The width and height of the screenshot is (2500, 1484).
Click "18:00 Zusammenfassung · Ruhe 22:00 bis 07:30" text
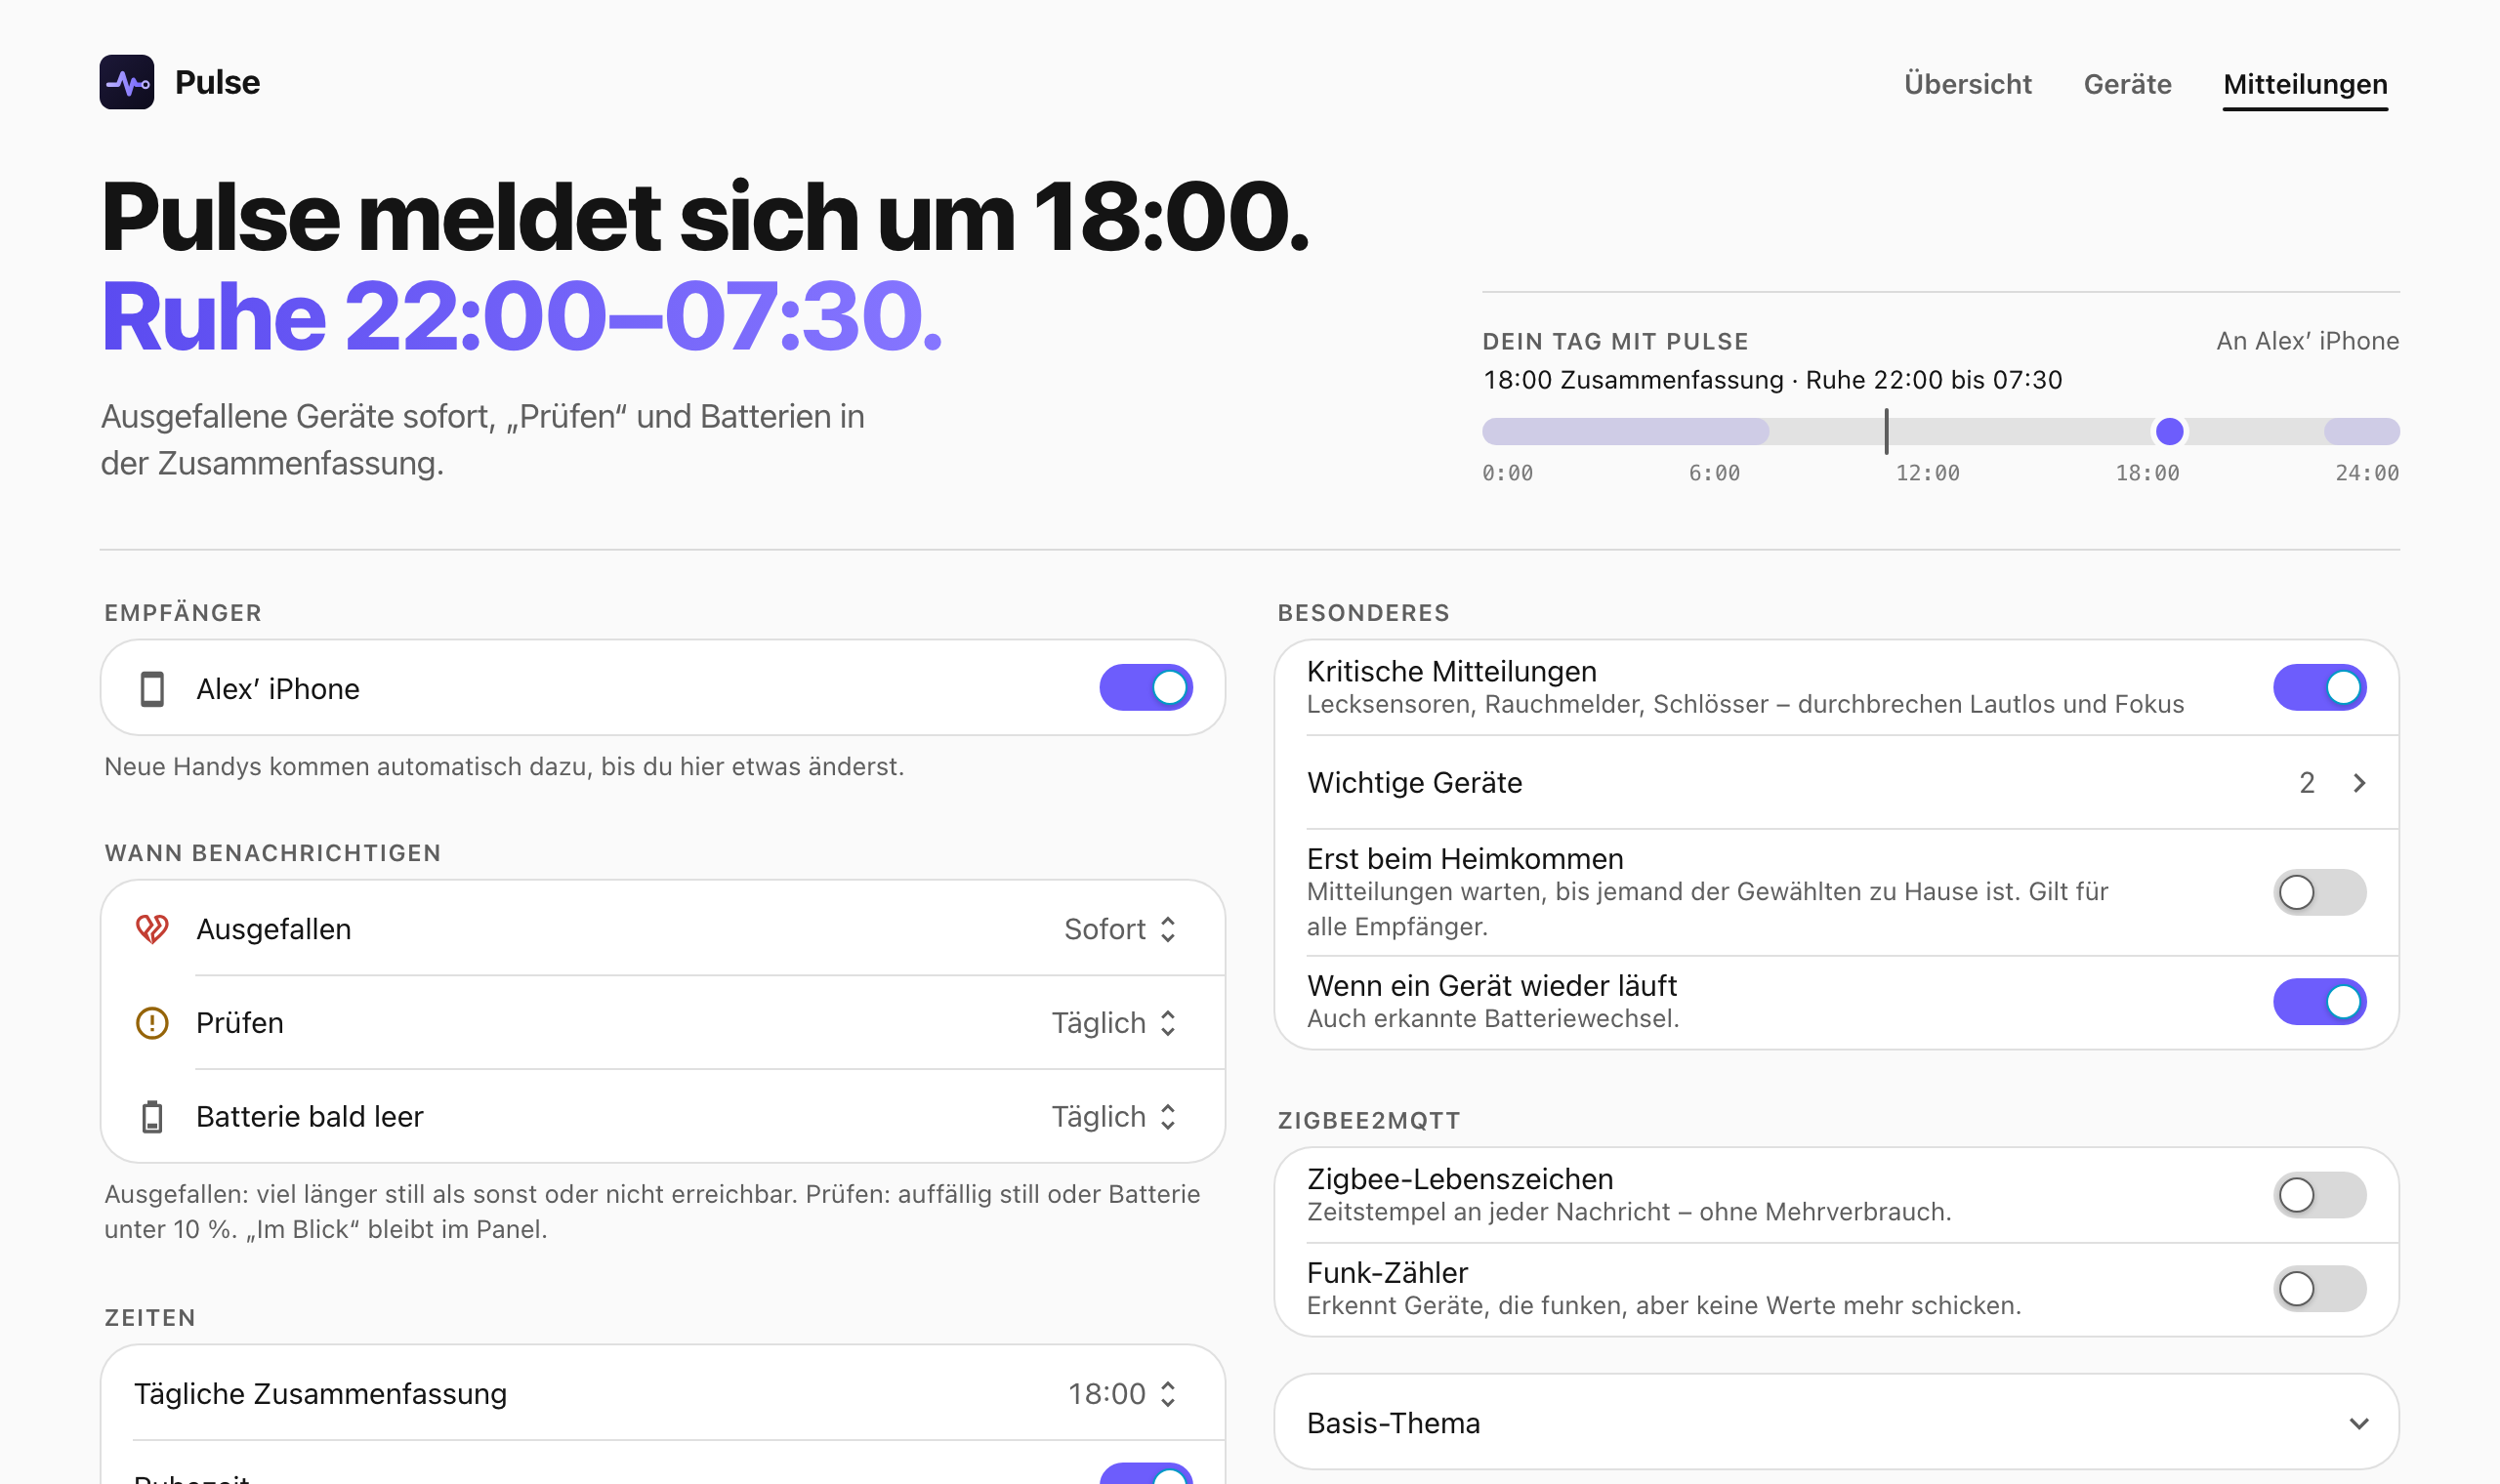pos(1772,380)
